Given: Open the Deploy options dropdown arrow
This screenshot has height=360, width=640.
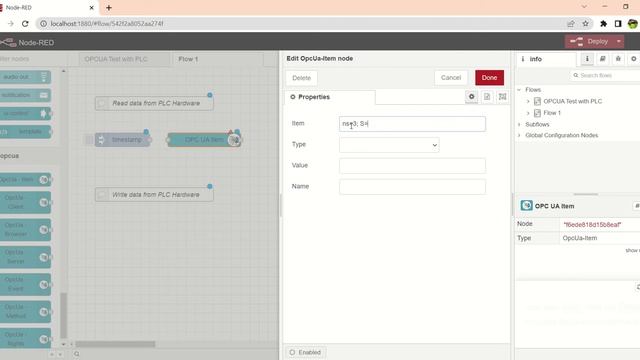Looking at the screenshot, I should (x=619, y=42).
